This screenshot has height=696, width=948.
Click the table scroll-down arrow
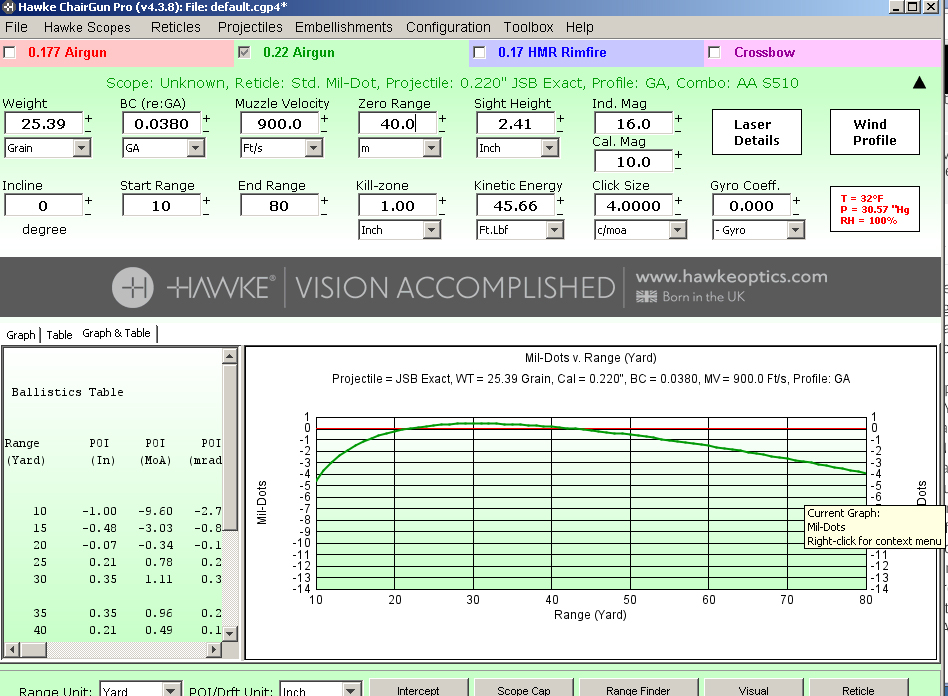coord(229,634)
